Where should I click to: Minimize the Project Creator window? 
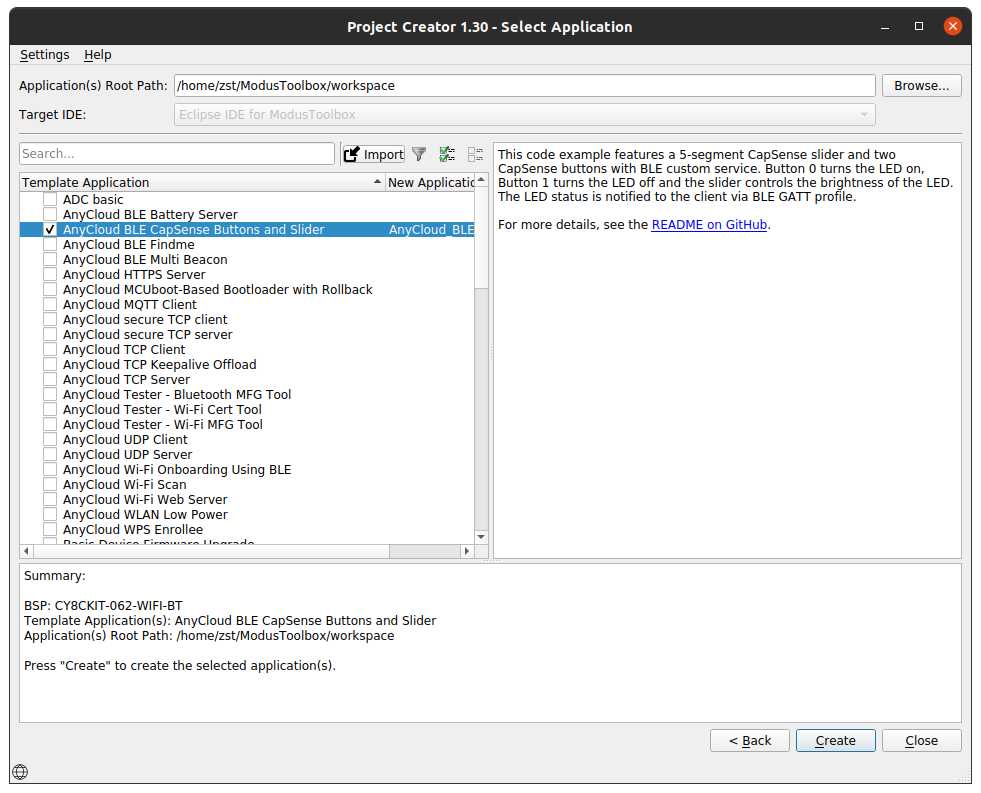pyautogui.click(x=885, y=27)
